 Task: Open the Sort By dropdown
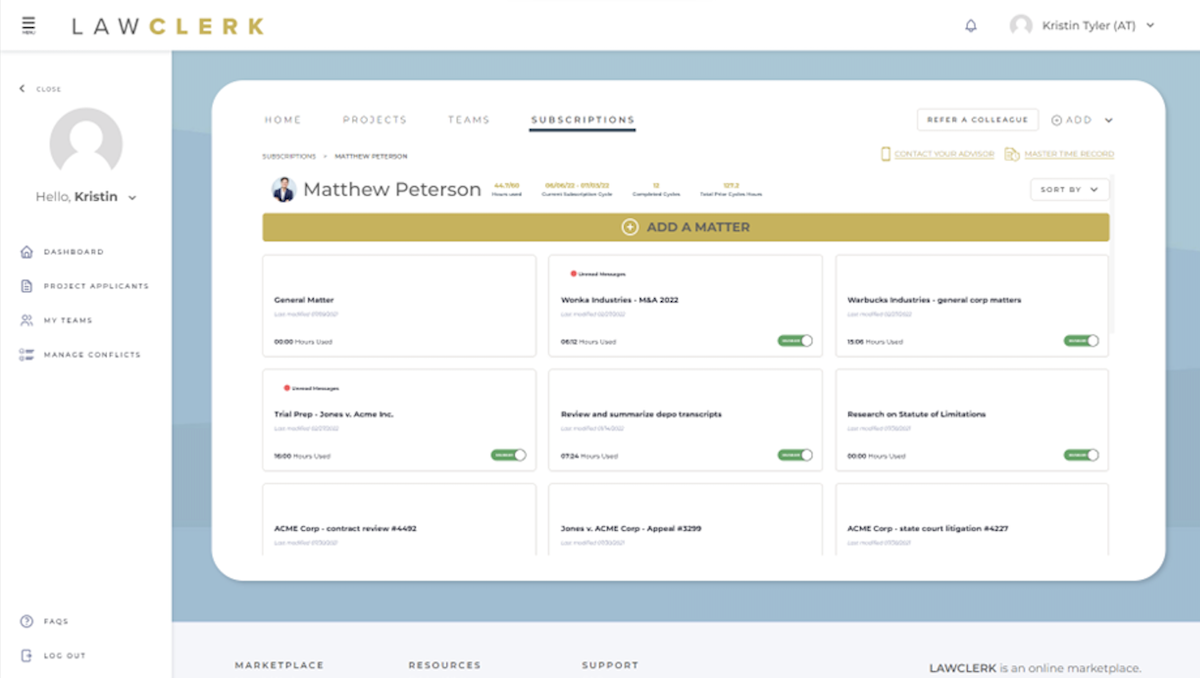(x=1069, y=189)
